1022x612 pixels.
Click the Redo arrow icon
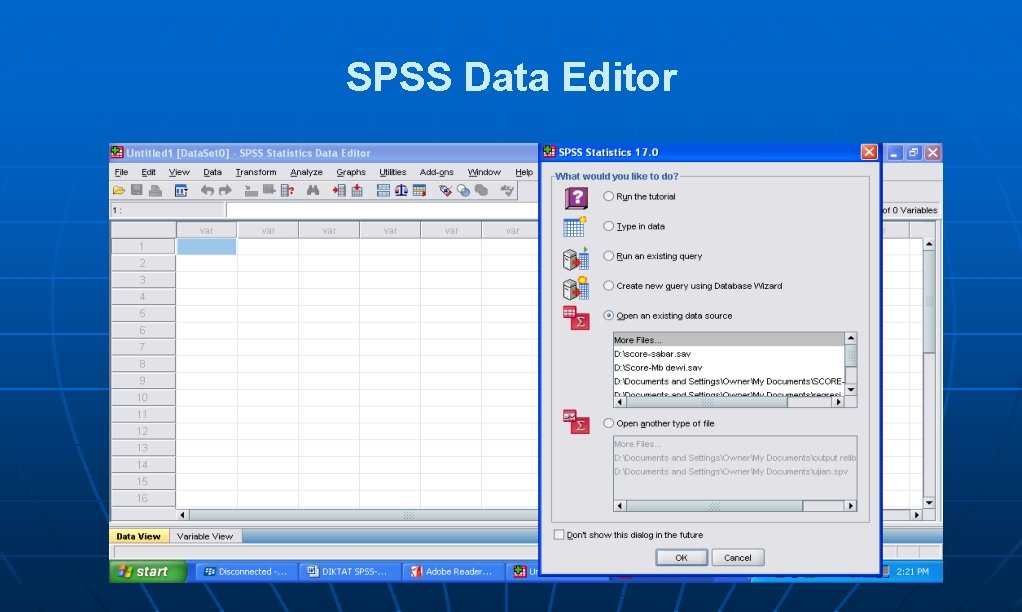pyautogui.click(x=226, y=190)
